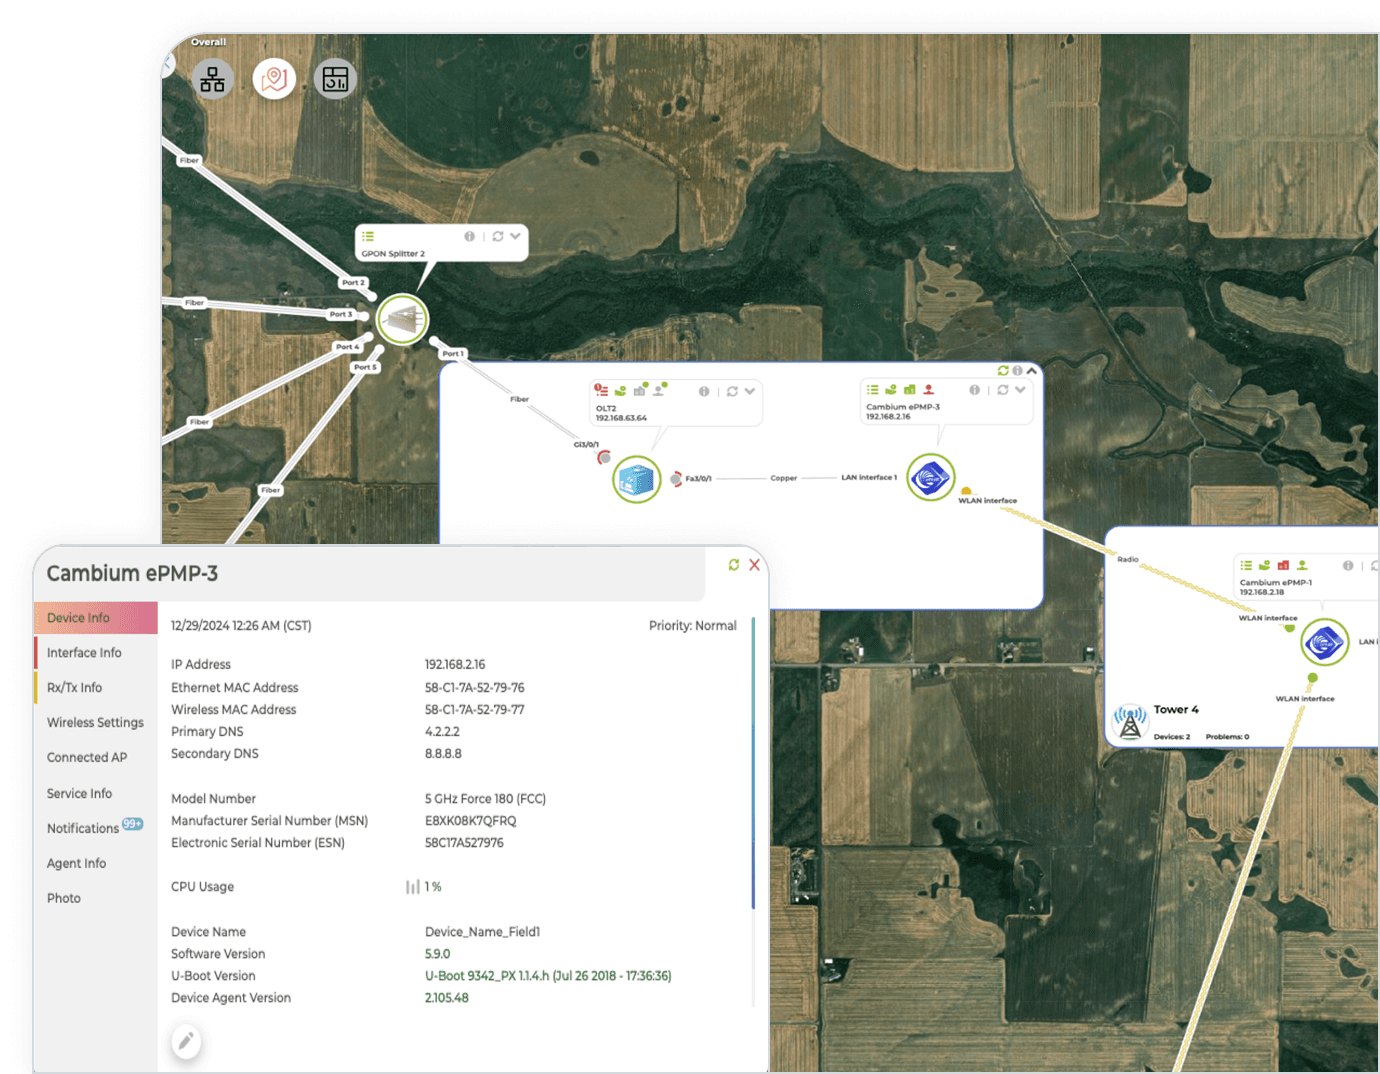Open the Rx/Tx Info tab

click(96, 688)
